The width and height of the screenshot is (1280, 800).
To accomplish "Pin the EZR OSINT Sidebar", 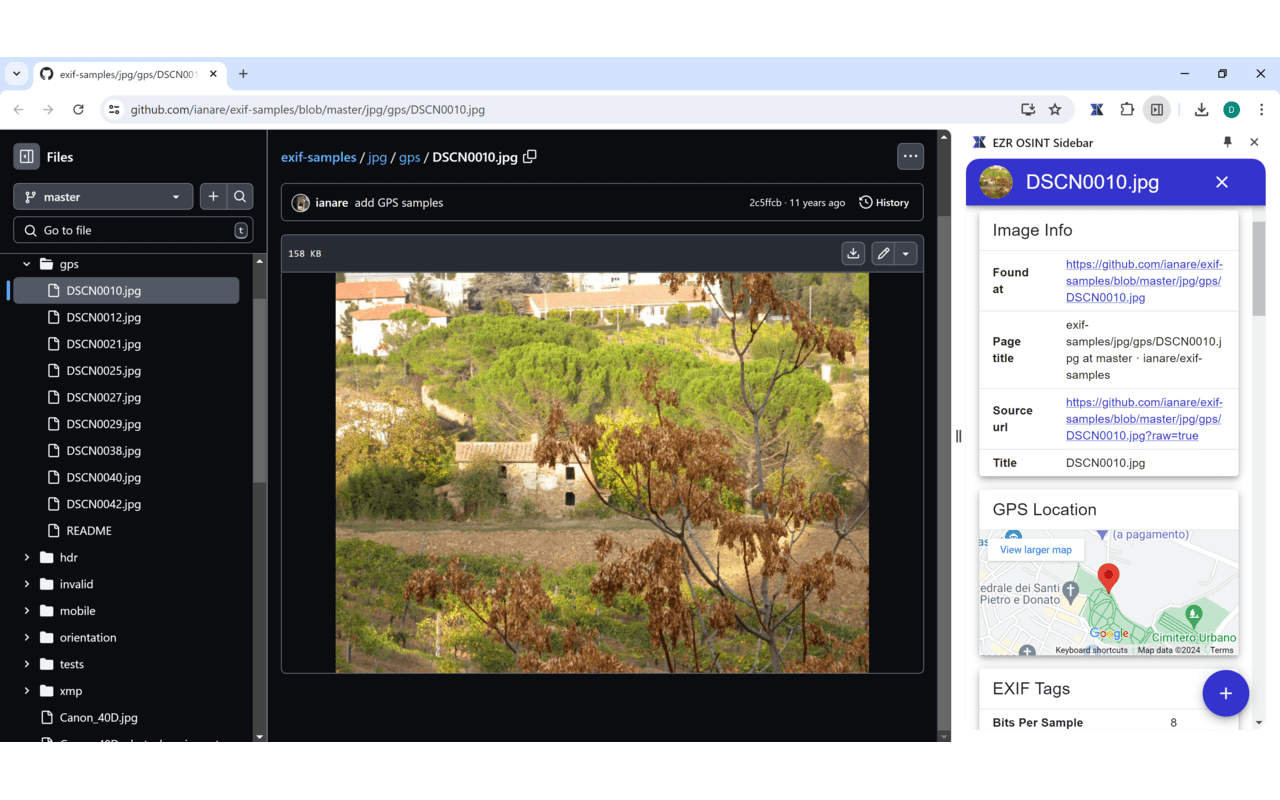I will tap(1227, 142).
